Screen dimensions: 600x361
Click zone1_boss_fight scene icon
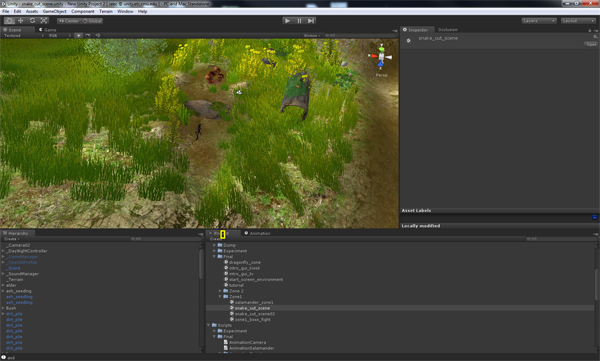(x=232, y=320)
